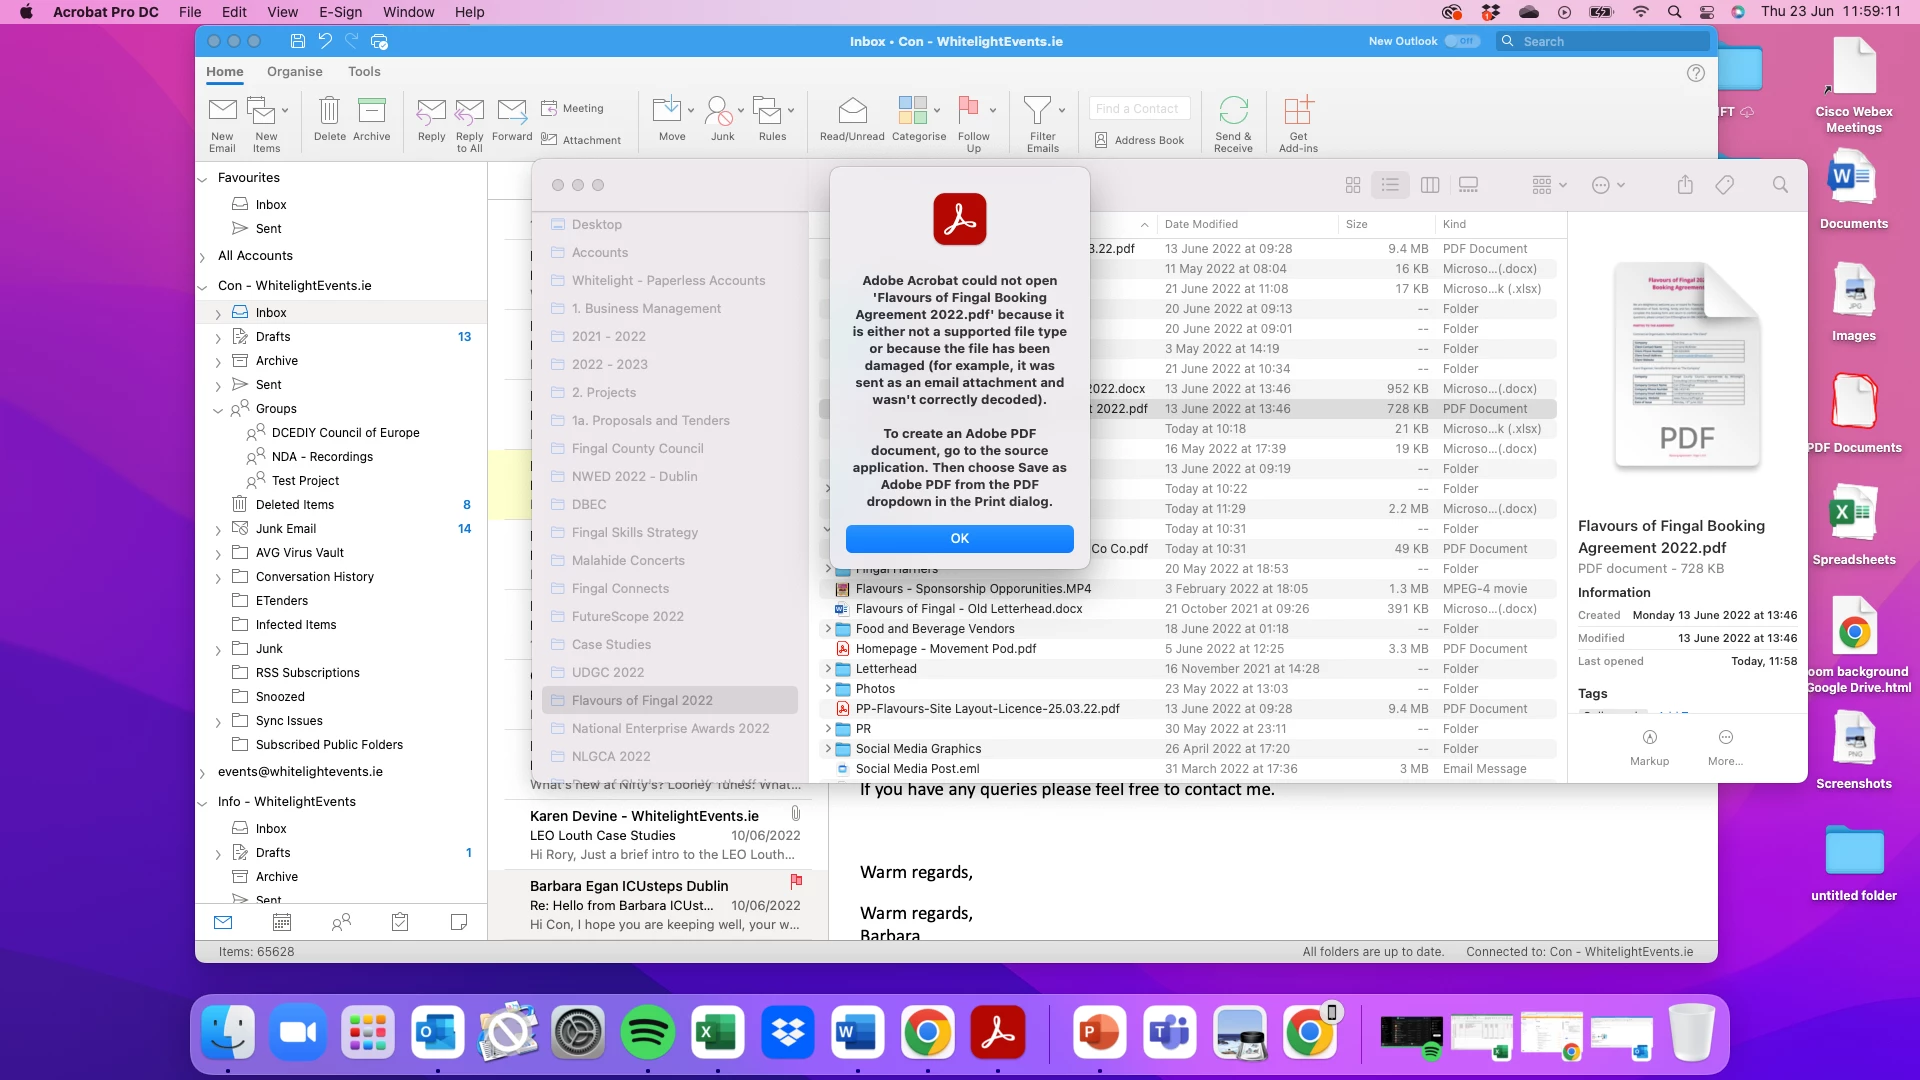
Task: Switch Finder to column view
Action: (1430, 185)
